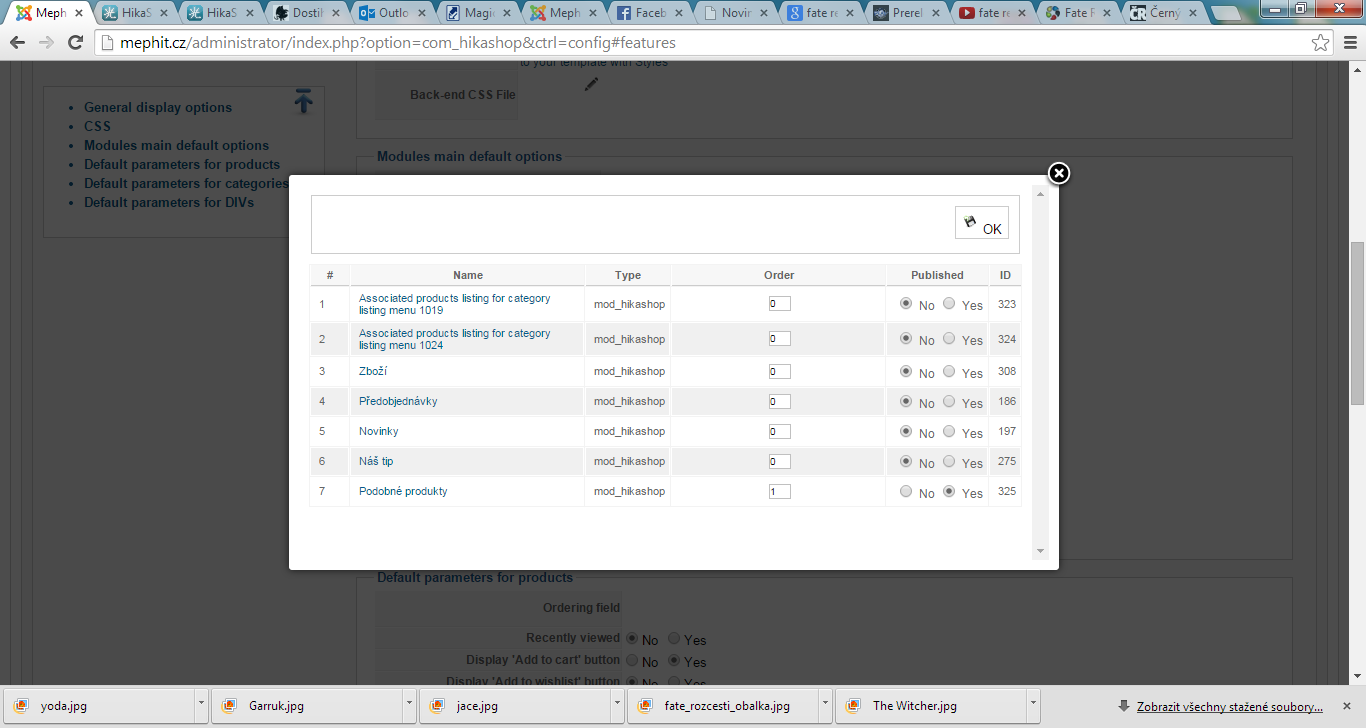This screenshot has height=728, width=1366.
Task: Open Associated products listing menu 1019 link
Action: (x=455, y=304)
